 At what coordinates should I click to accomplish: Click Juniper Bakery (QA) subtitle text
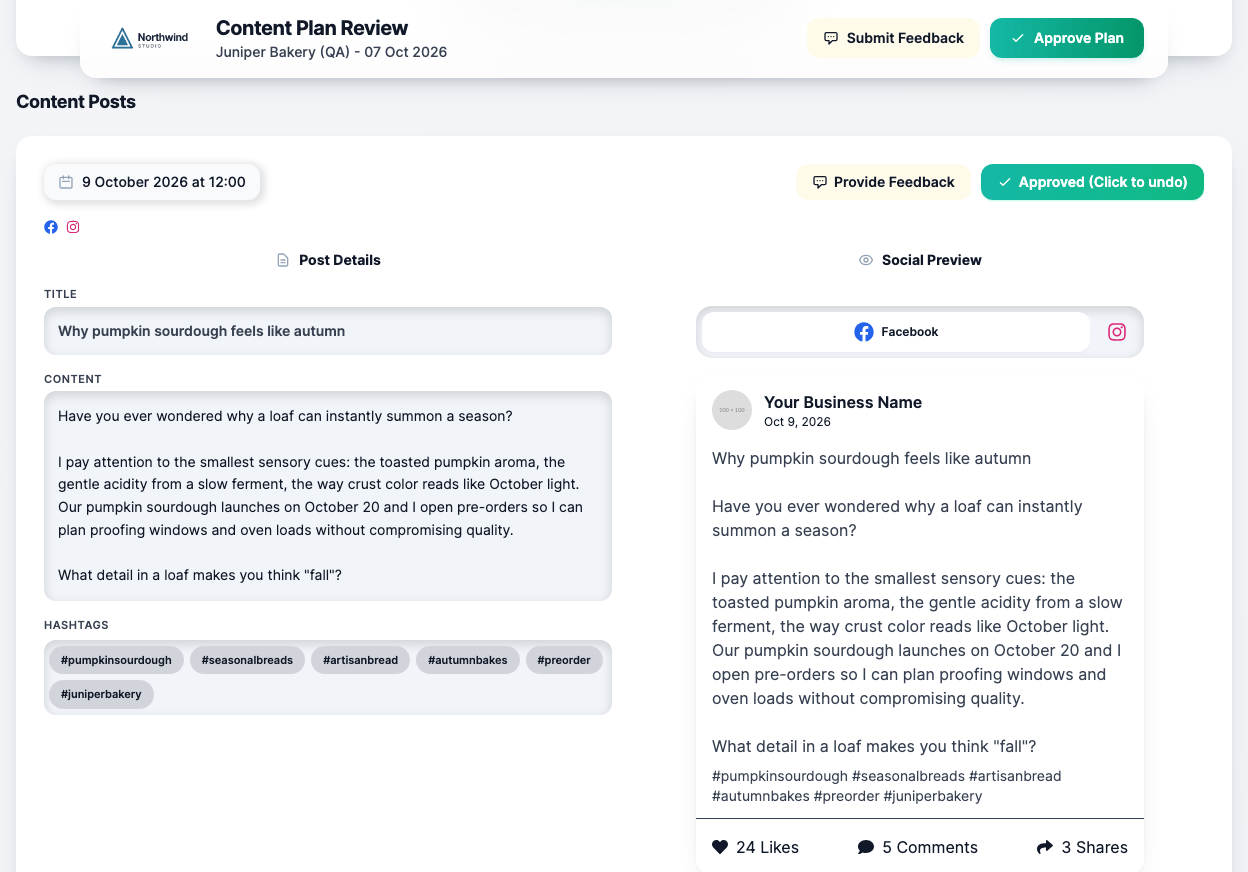[x=331, y=52]
